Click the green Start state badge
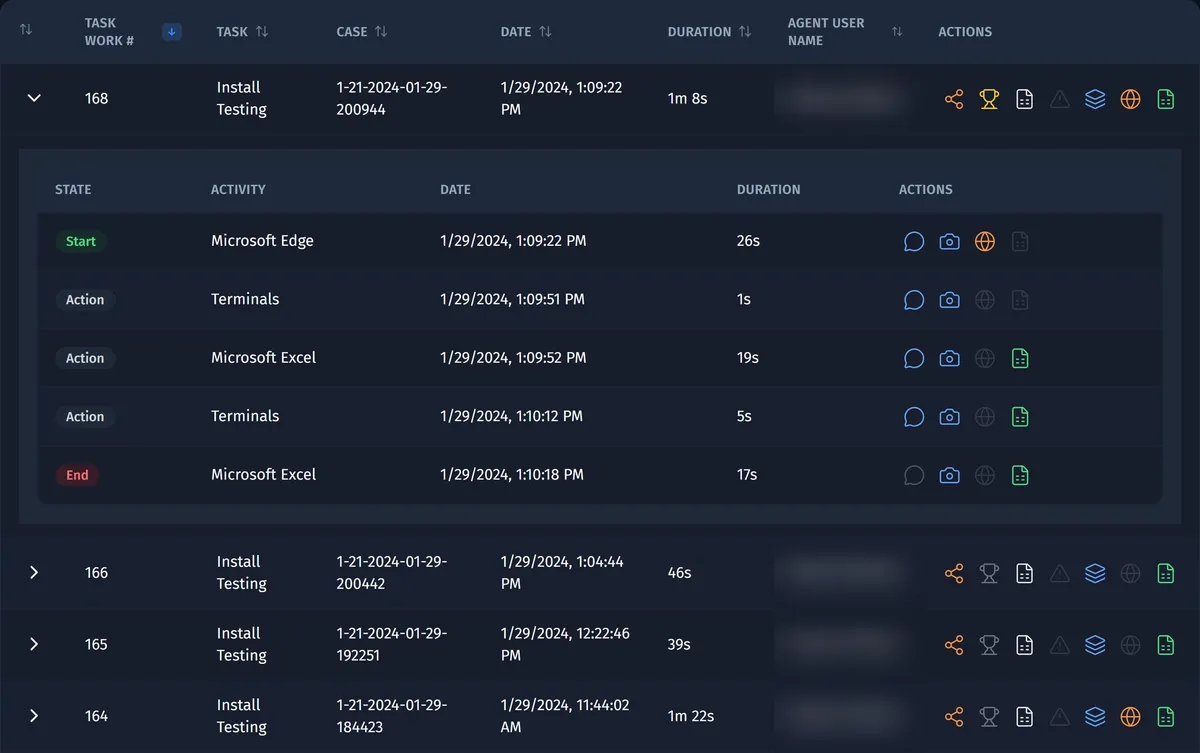The image size is (1200, 753). click(81, 241)
